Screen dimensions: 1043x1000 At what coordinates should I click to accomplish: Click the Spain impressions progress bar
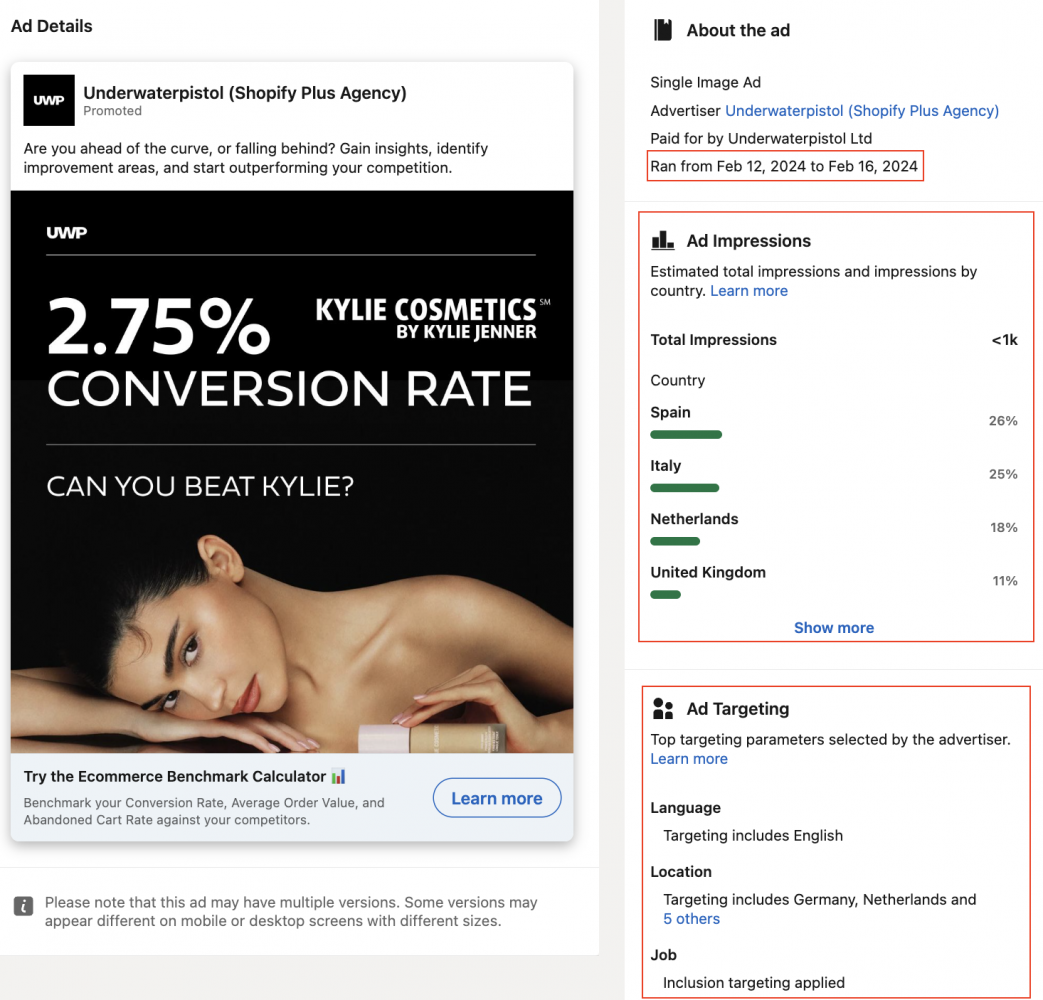[x=686, y=434]
